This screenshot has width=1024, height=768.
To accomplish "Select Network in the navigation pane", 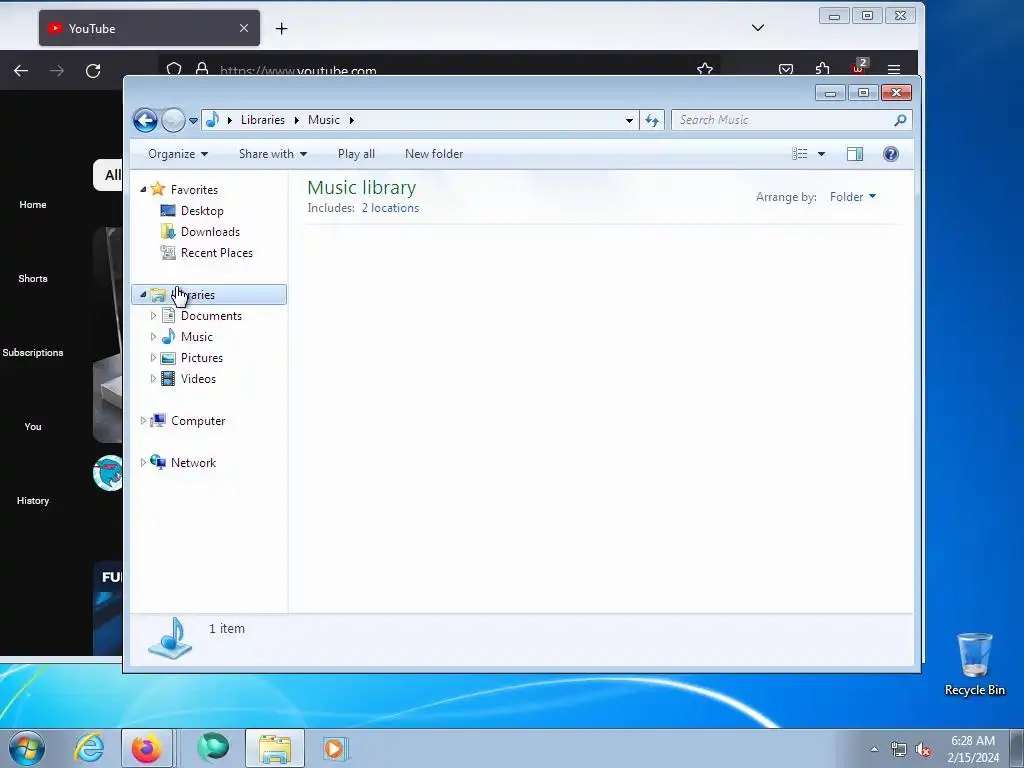I will pyautogui.click(x=193, y=463).
